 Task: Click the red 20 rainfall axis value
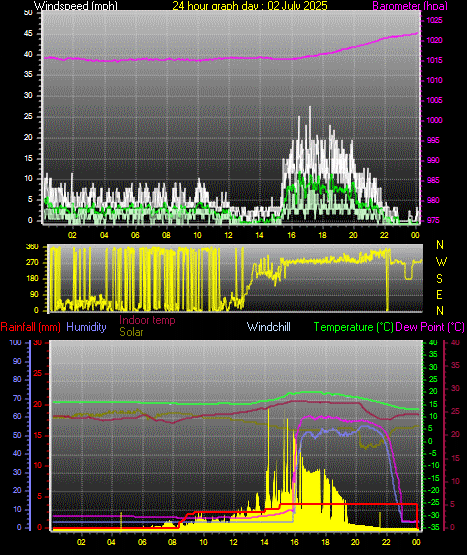click(x=38, y=404)
